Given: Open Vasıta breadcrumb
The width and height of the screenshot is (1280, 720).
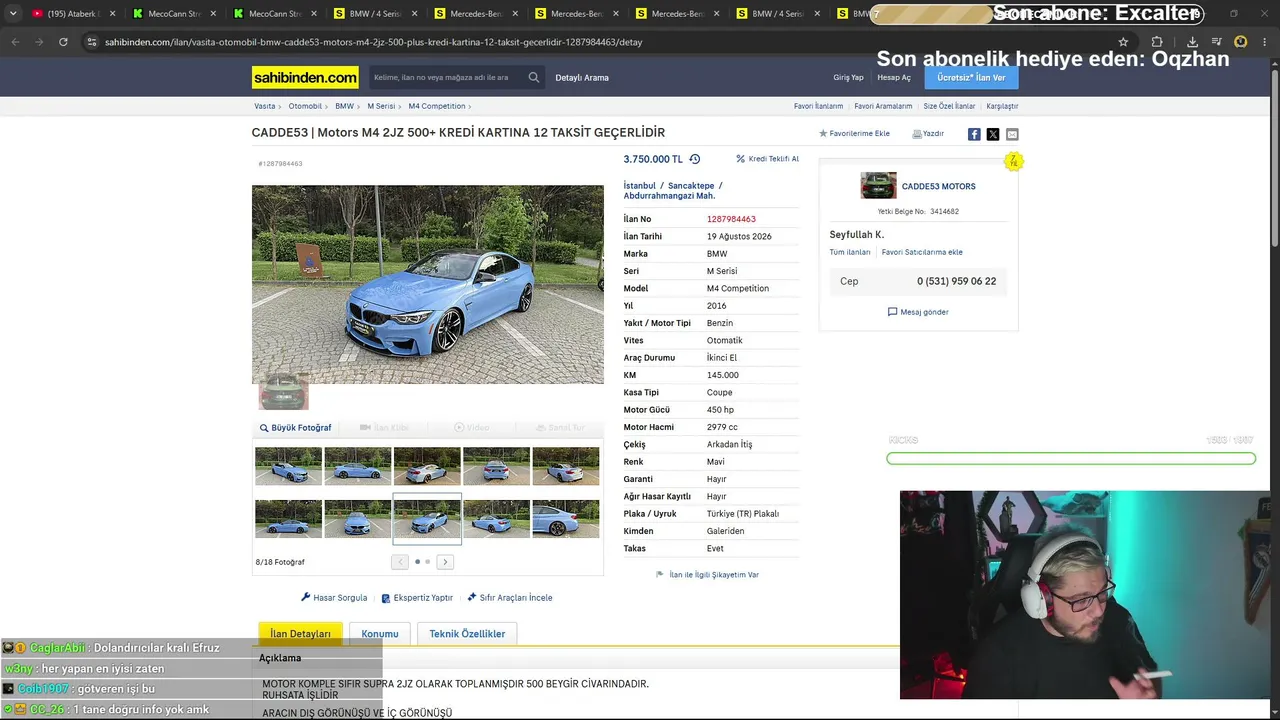Looking at the screenshot, I should (x=264, y=106).
